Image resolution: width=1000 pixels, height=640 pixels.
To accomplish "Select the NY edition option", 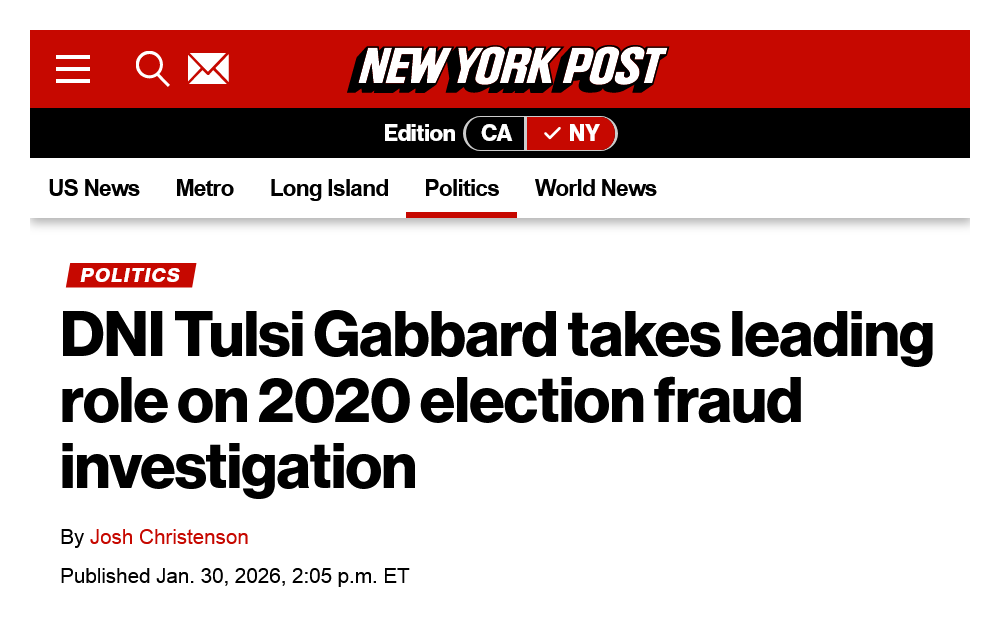I will point(583,134).
